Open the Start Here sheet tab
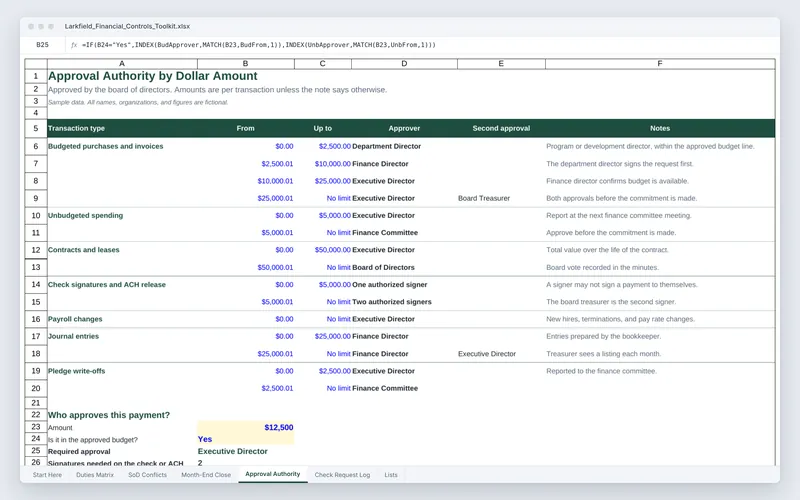Screen dimensions: 800x500 tap(47, 474)
